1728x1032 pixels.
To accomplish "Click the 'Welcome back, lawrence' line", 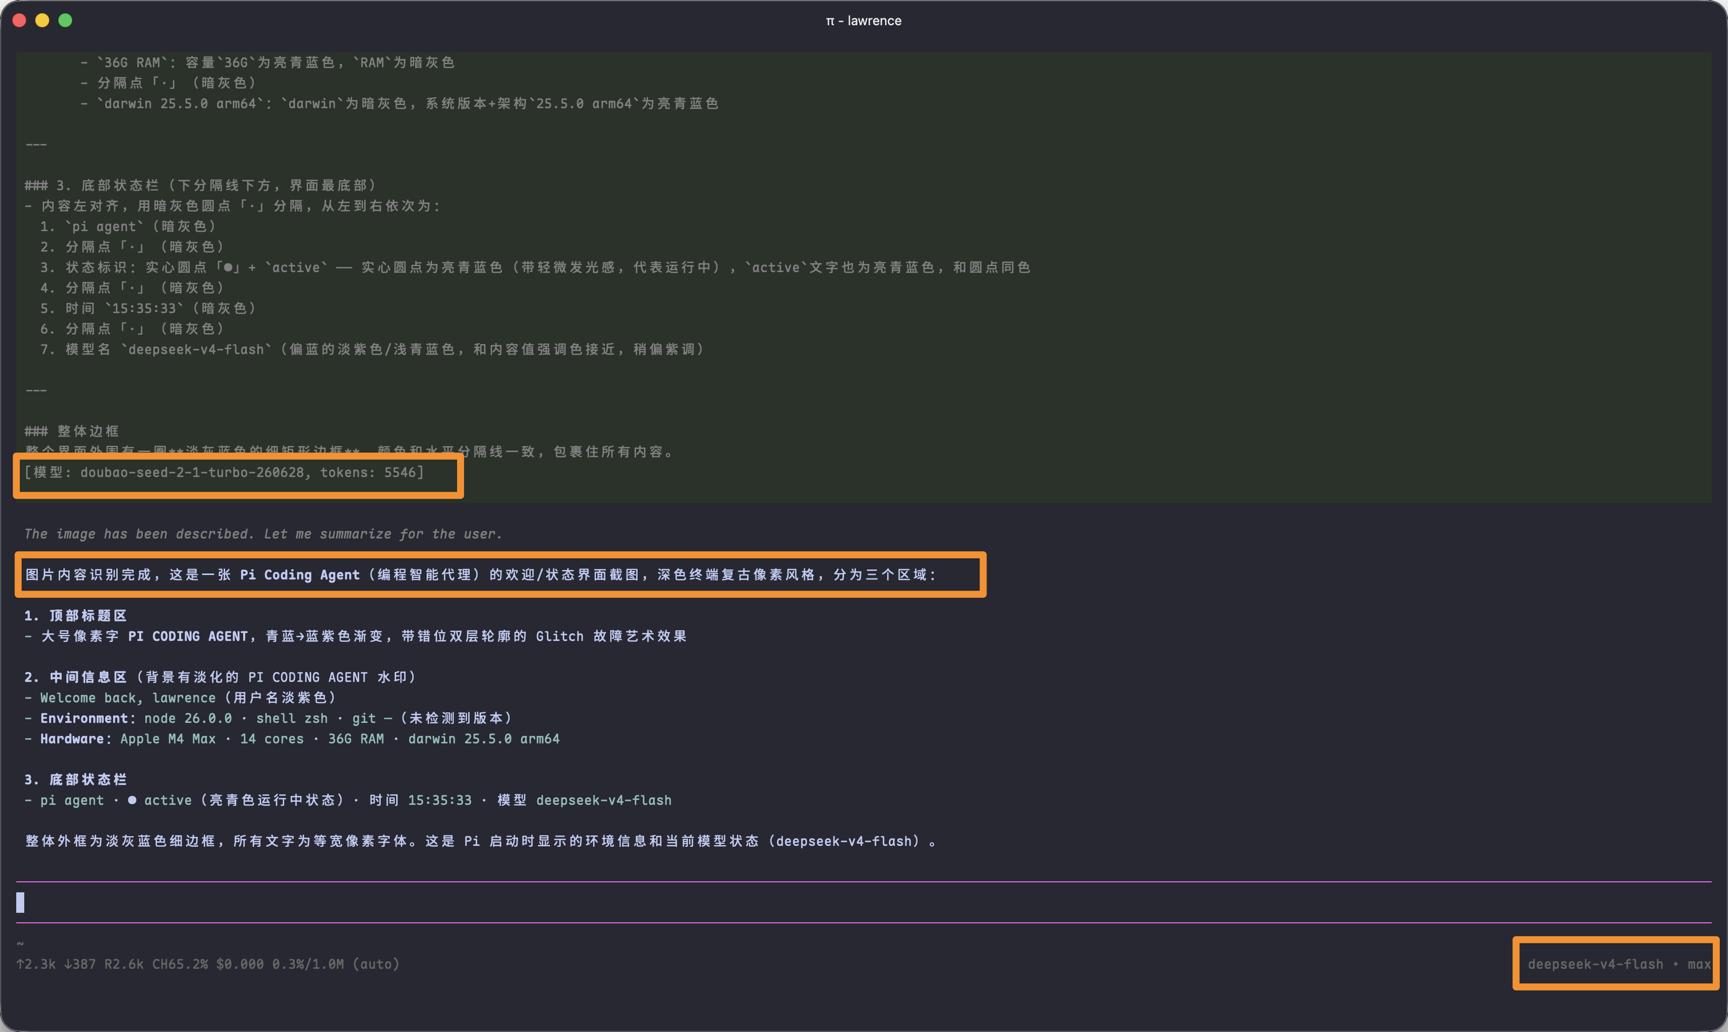I will tap(180, 698).
